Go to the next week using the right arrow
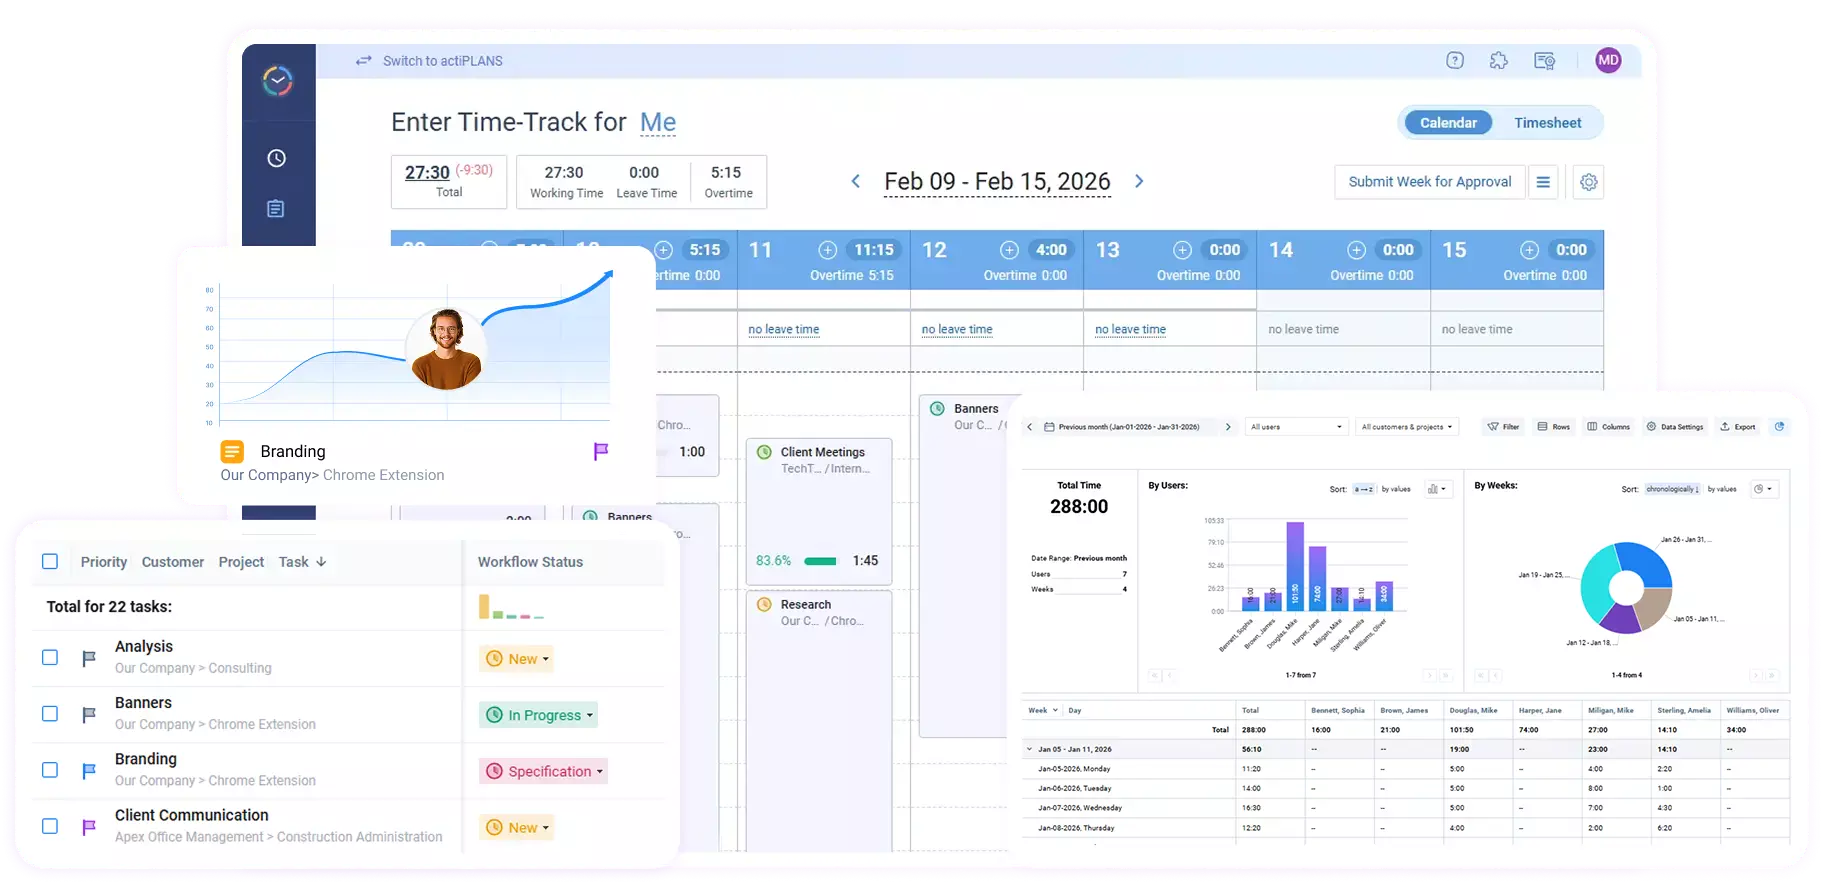Viewport: 1824px width, 884px height. click(x=1139, y=181)
